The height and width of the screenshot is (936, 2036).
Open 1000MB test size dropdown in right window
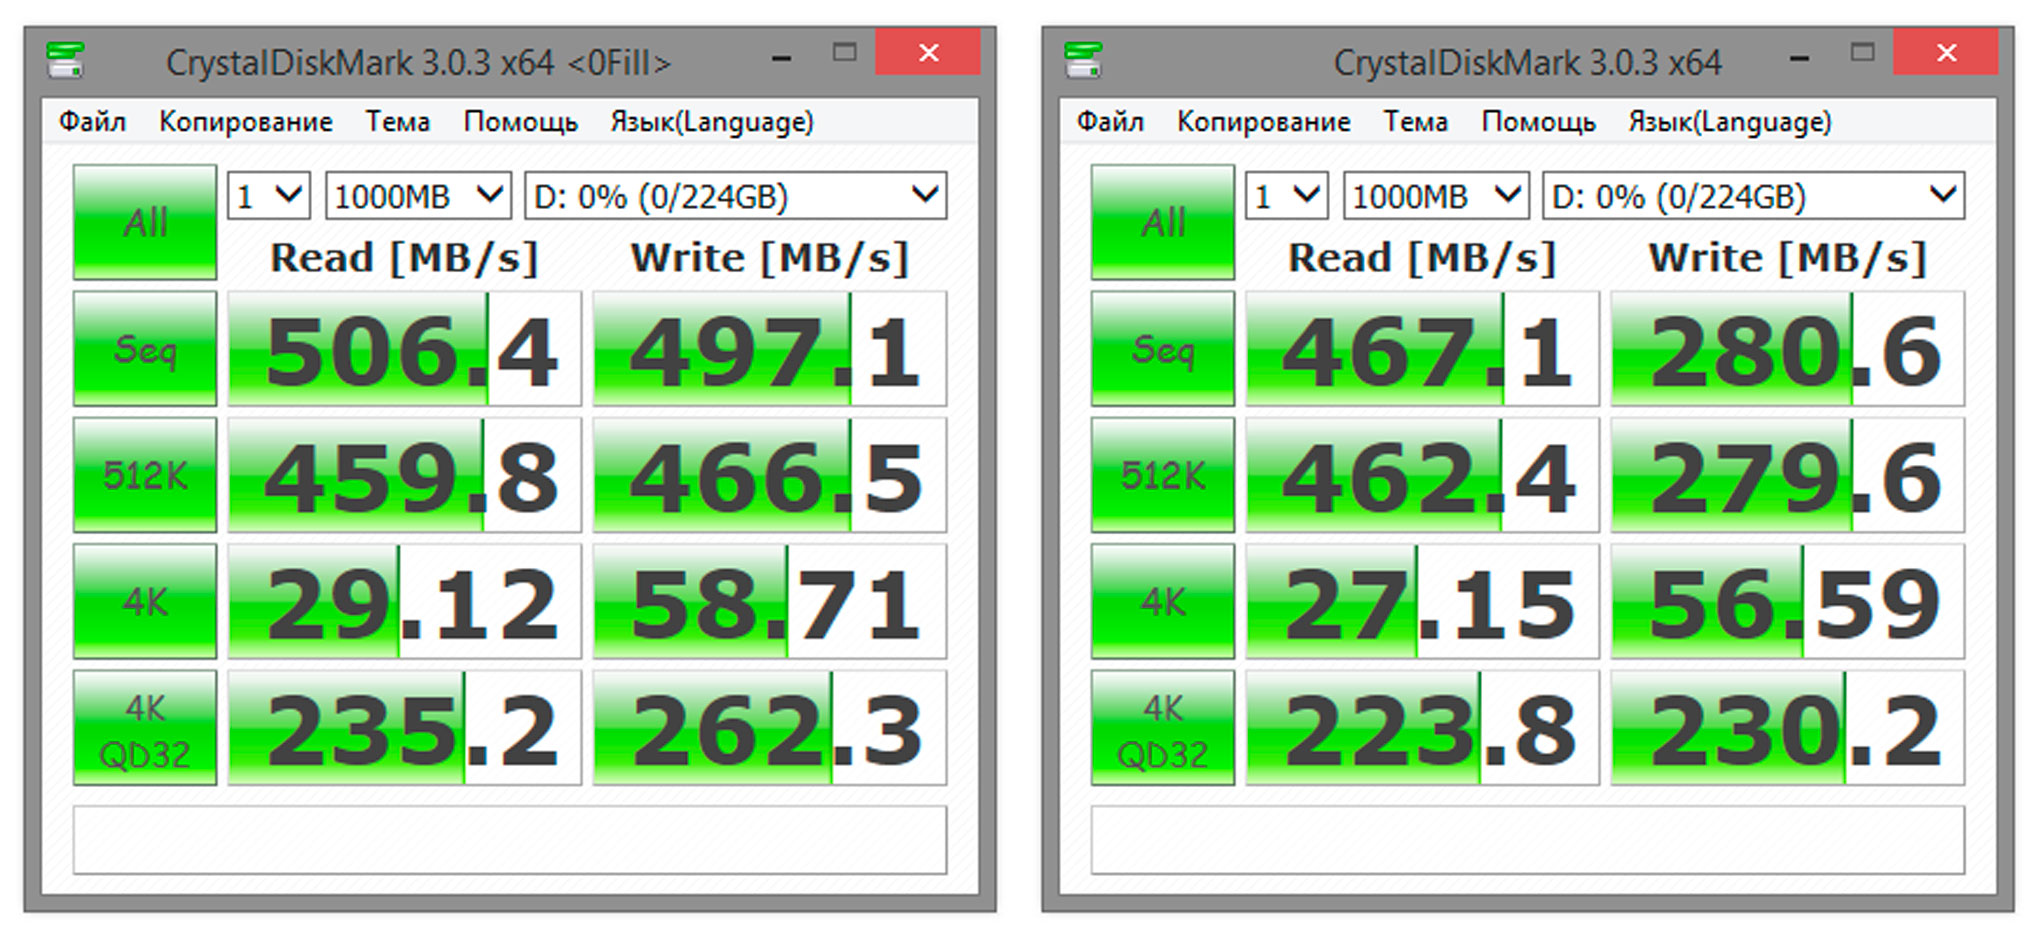click(1437, 195)
